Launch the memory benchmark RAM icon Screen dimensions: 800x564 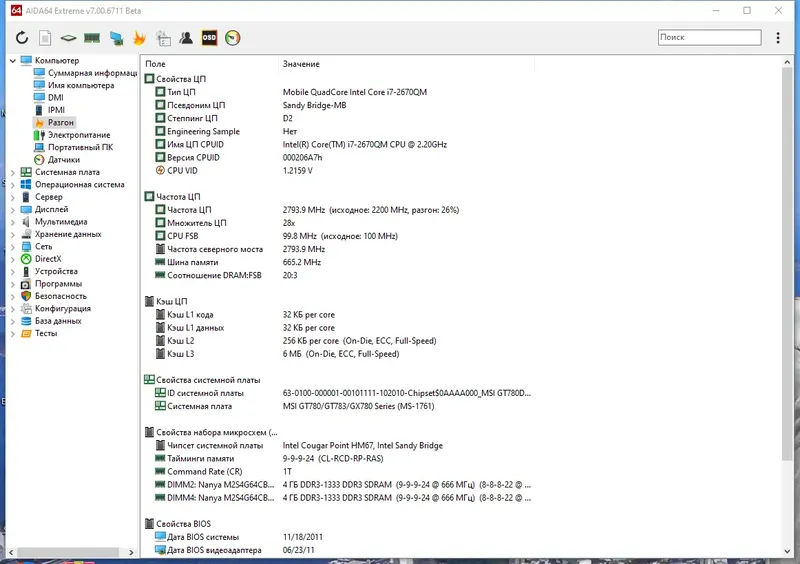coord(92,38)
